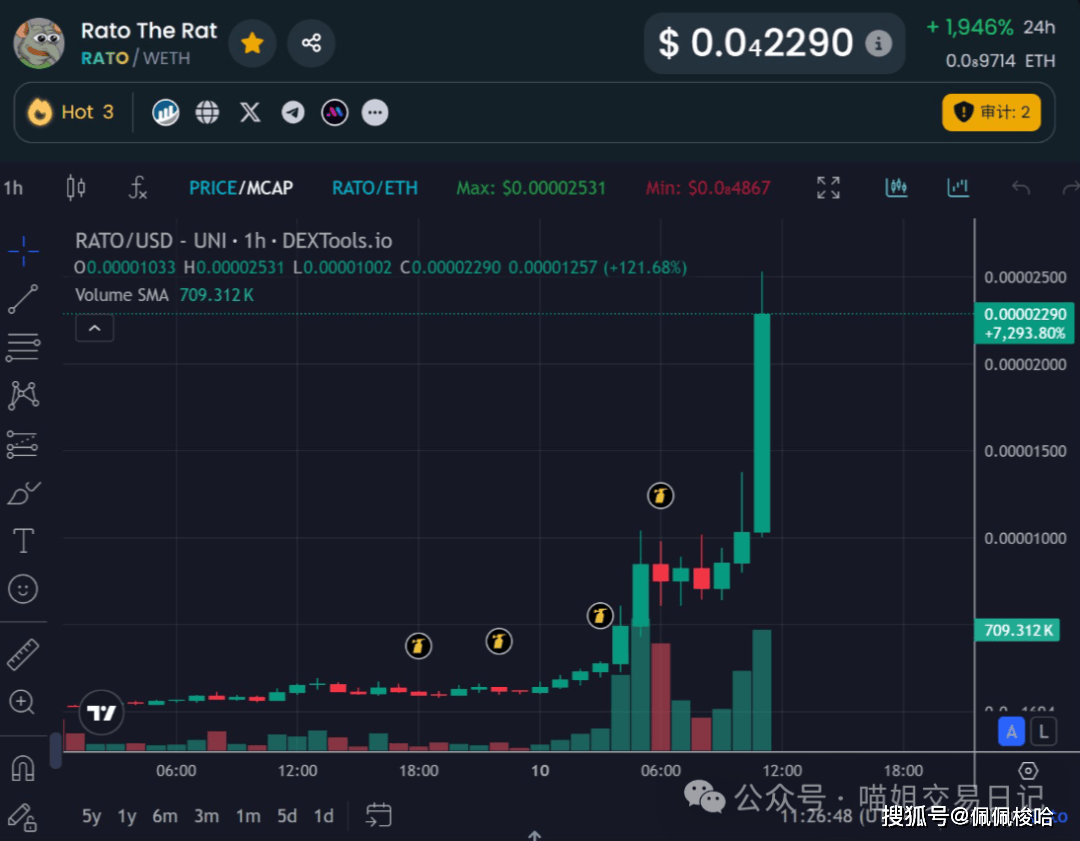Enter fullscreen chart mode
This screenshot has width=1080, height=841.
pos(827,187)
